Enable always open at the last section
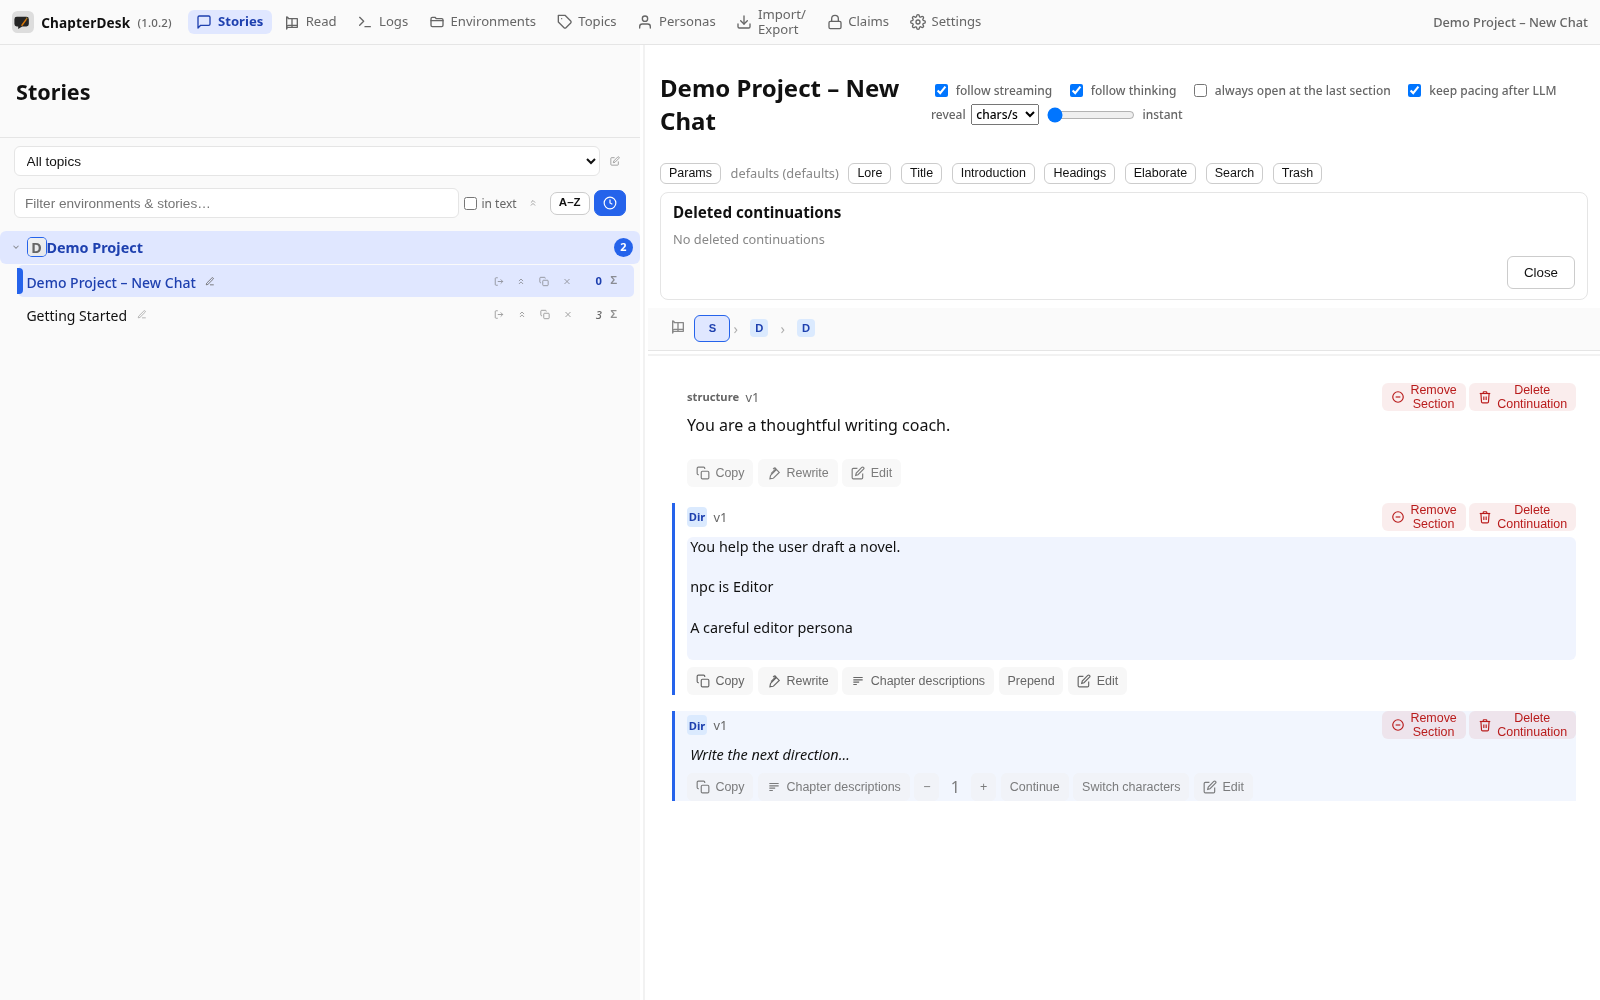This screenshot has width=1600, height=1000. click(x=1201, y=91)
